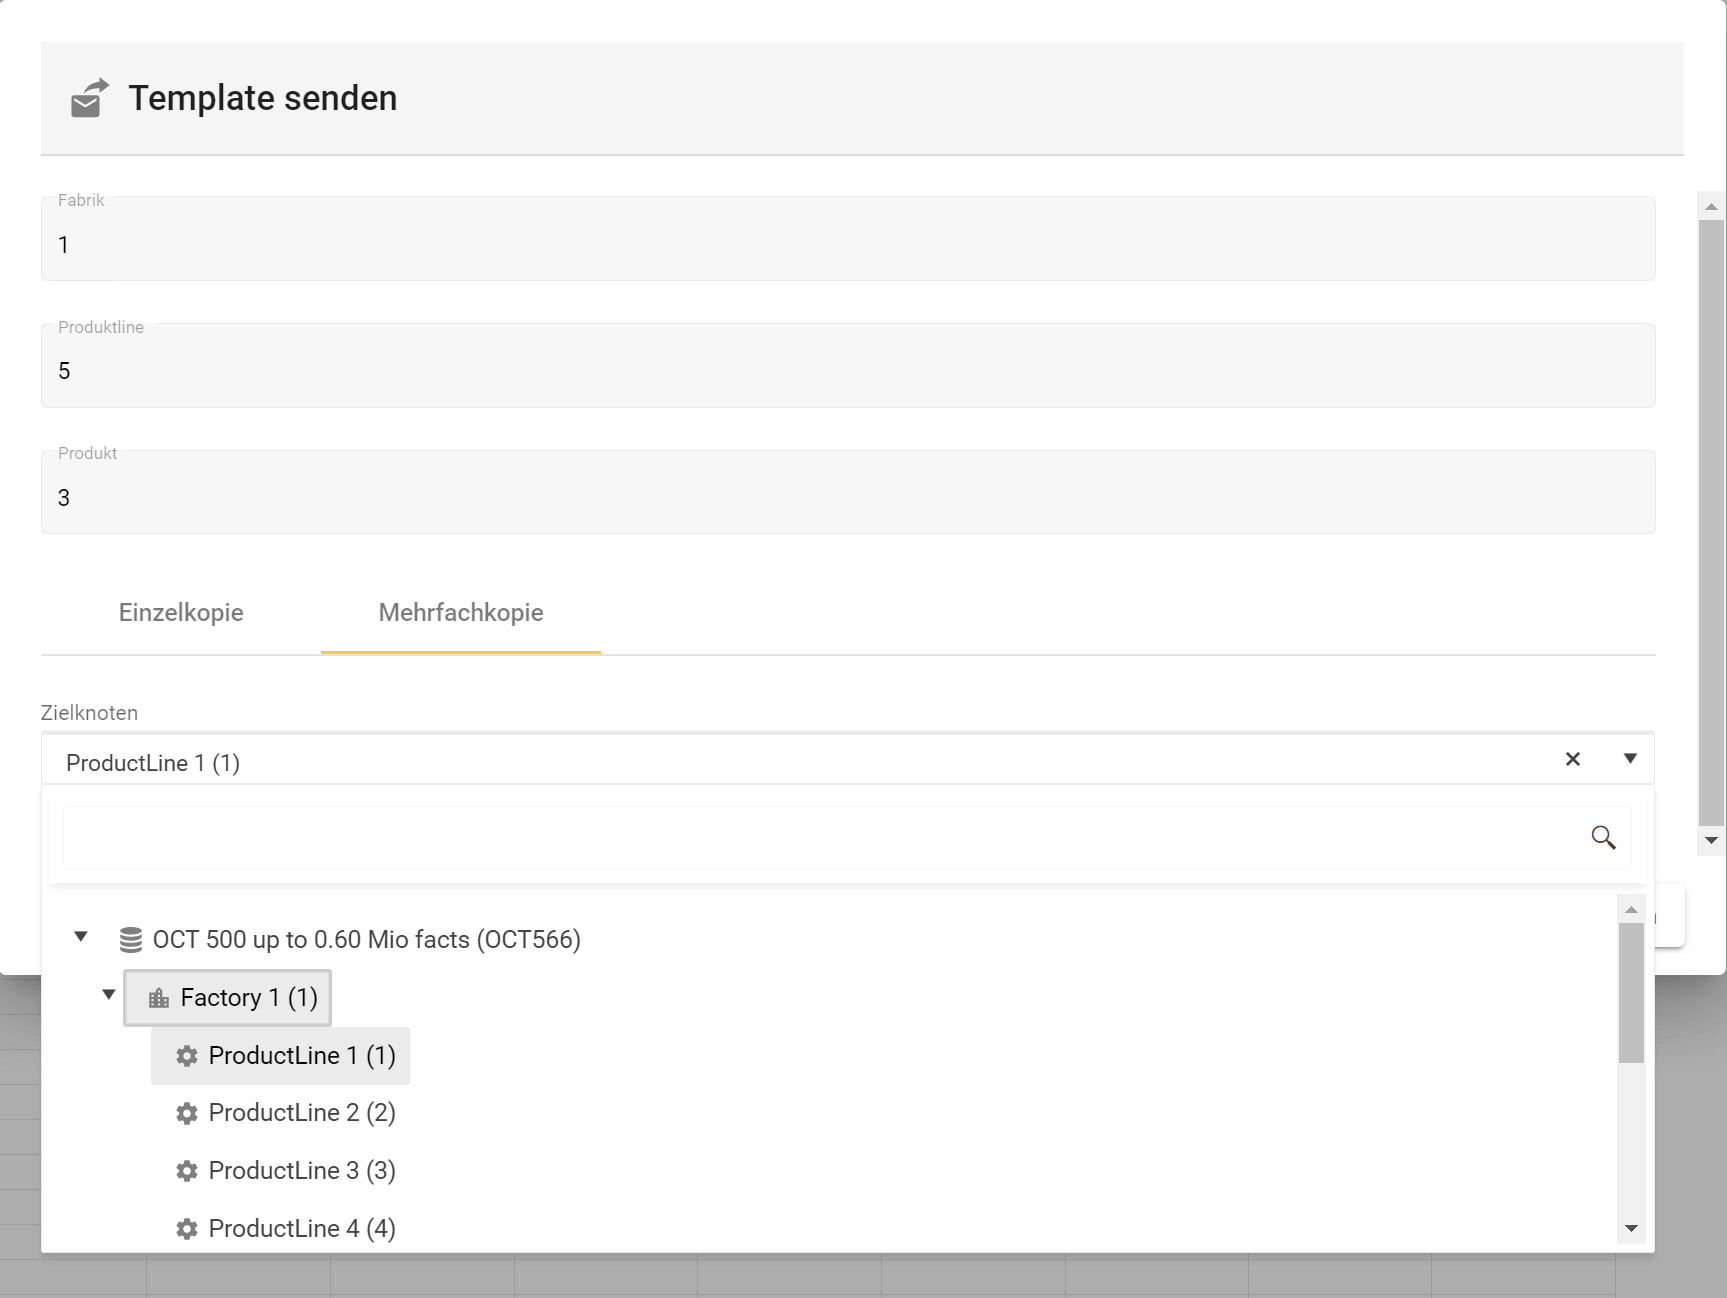This screenshot has width=1727, height=1298.
Task: Select ProductLine 3 (3) in tree
Action: click(301, 1171)
